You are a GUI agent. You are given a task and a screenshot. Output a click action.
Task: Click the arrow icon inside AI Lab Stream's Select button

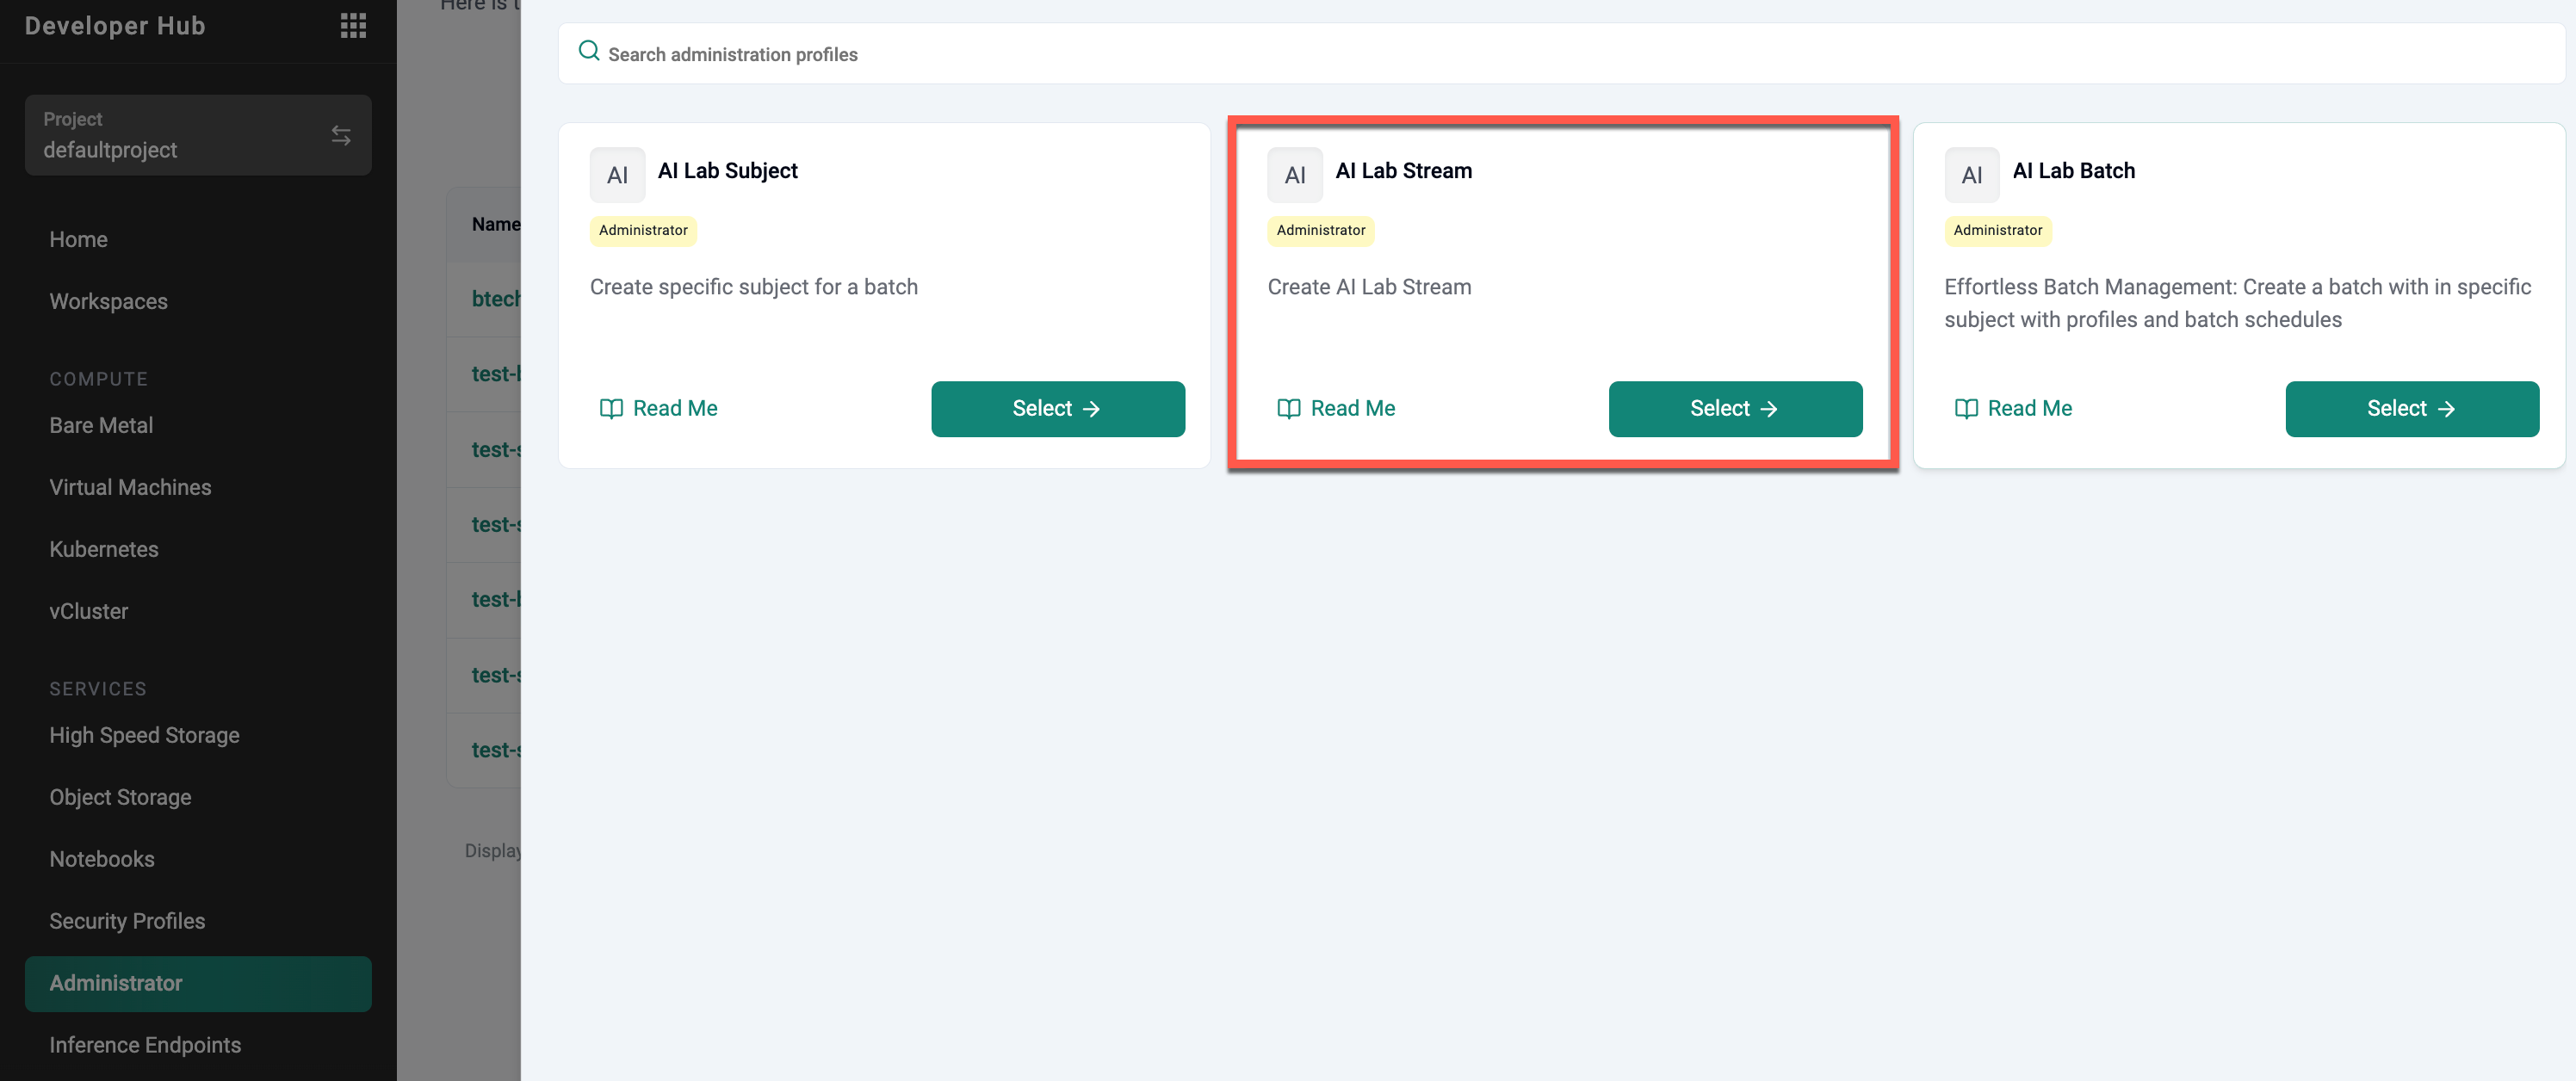[x=1771, y=408]
